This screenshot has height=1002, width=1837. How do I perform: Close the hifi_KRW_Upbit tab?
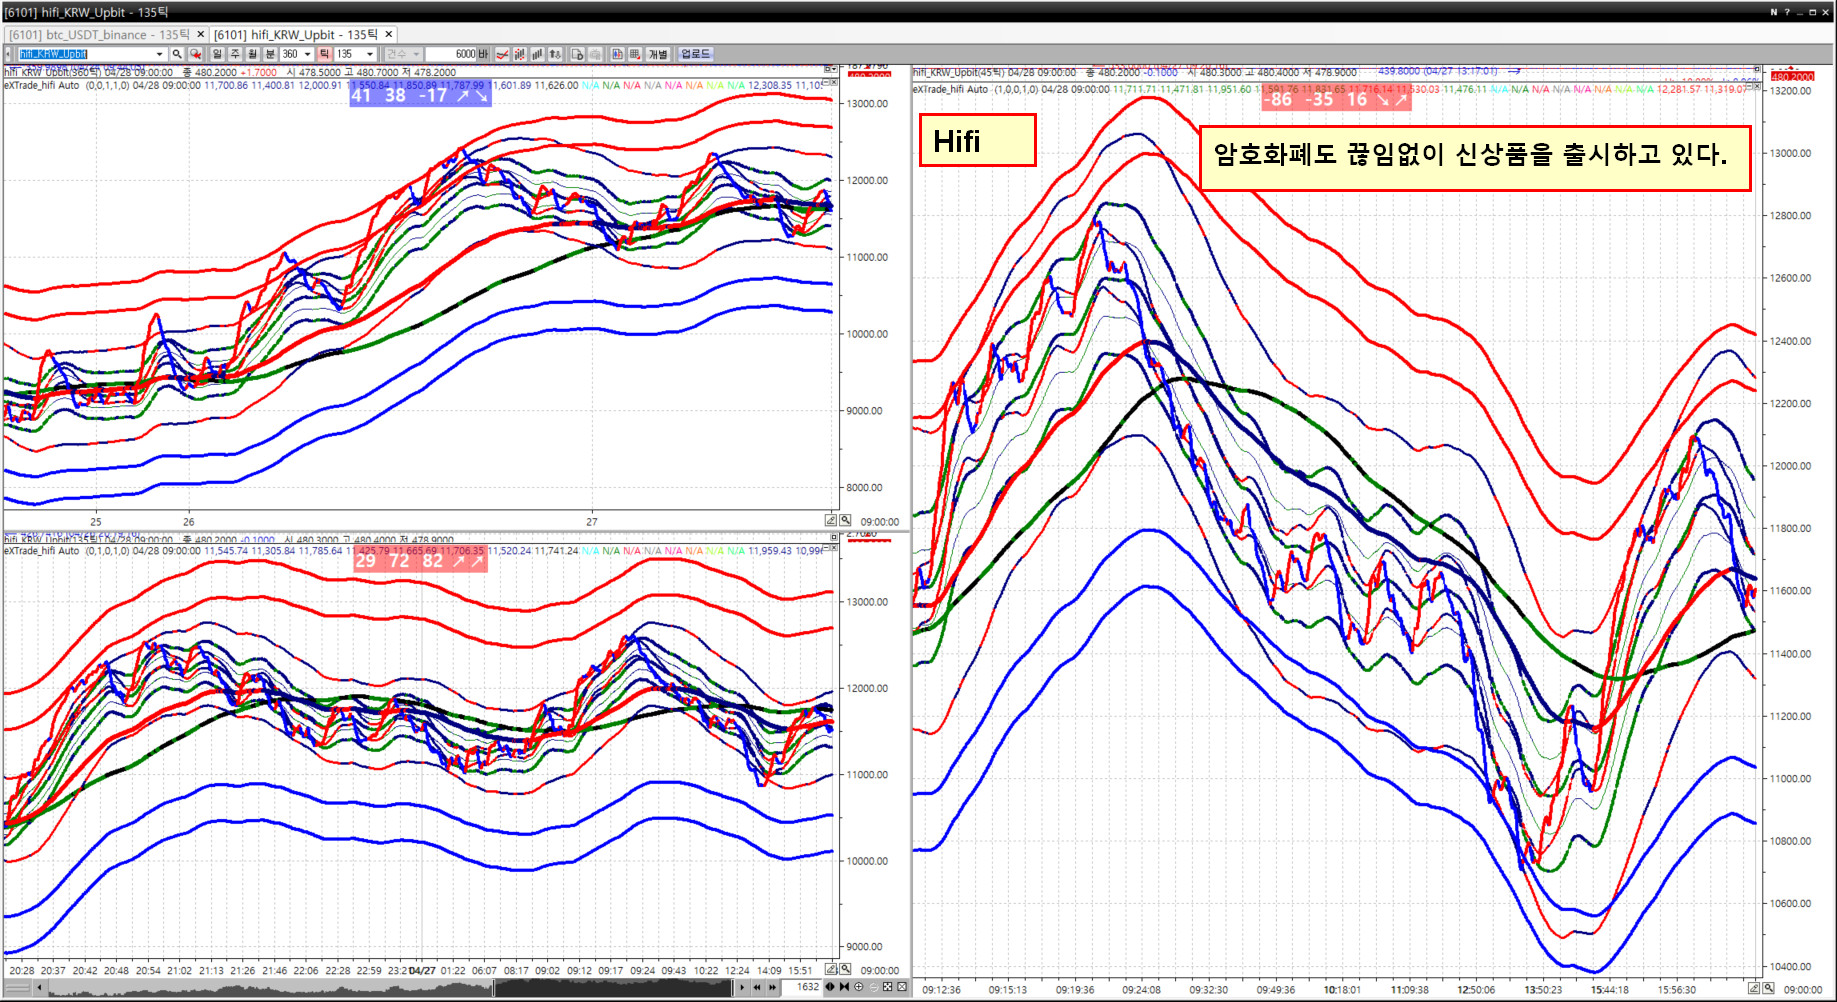click(x=389, y=34)
